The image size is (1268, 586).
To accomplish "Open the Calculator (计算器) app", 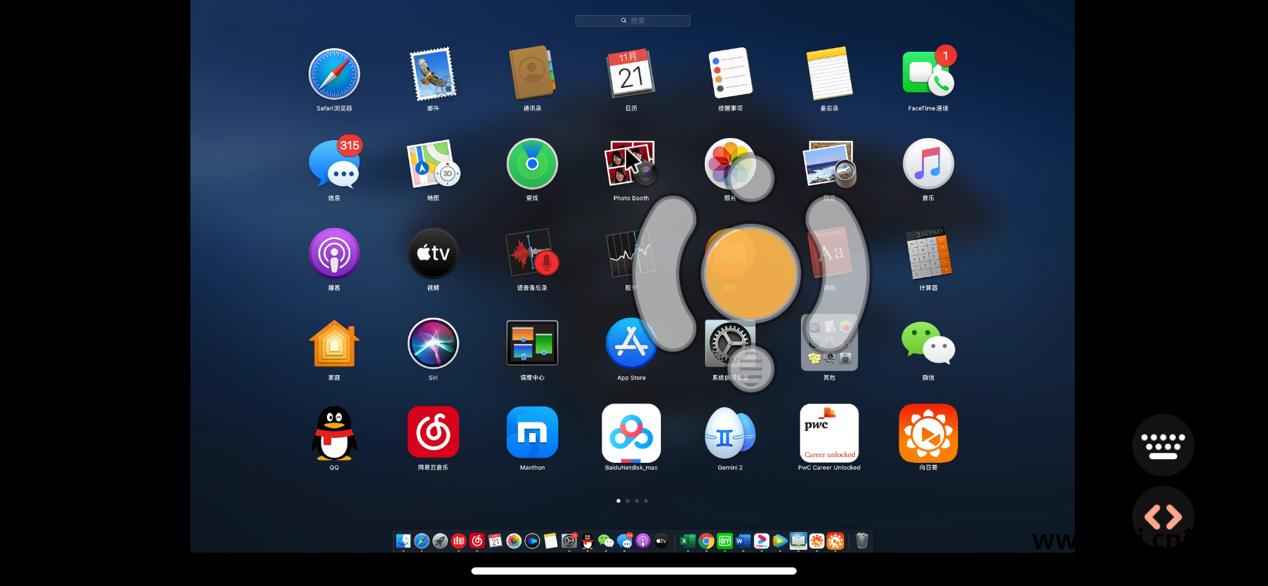I will (x=928, y=253).
